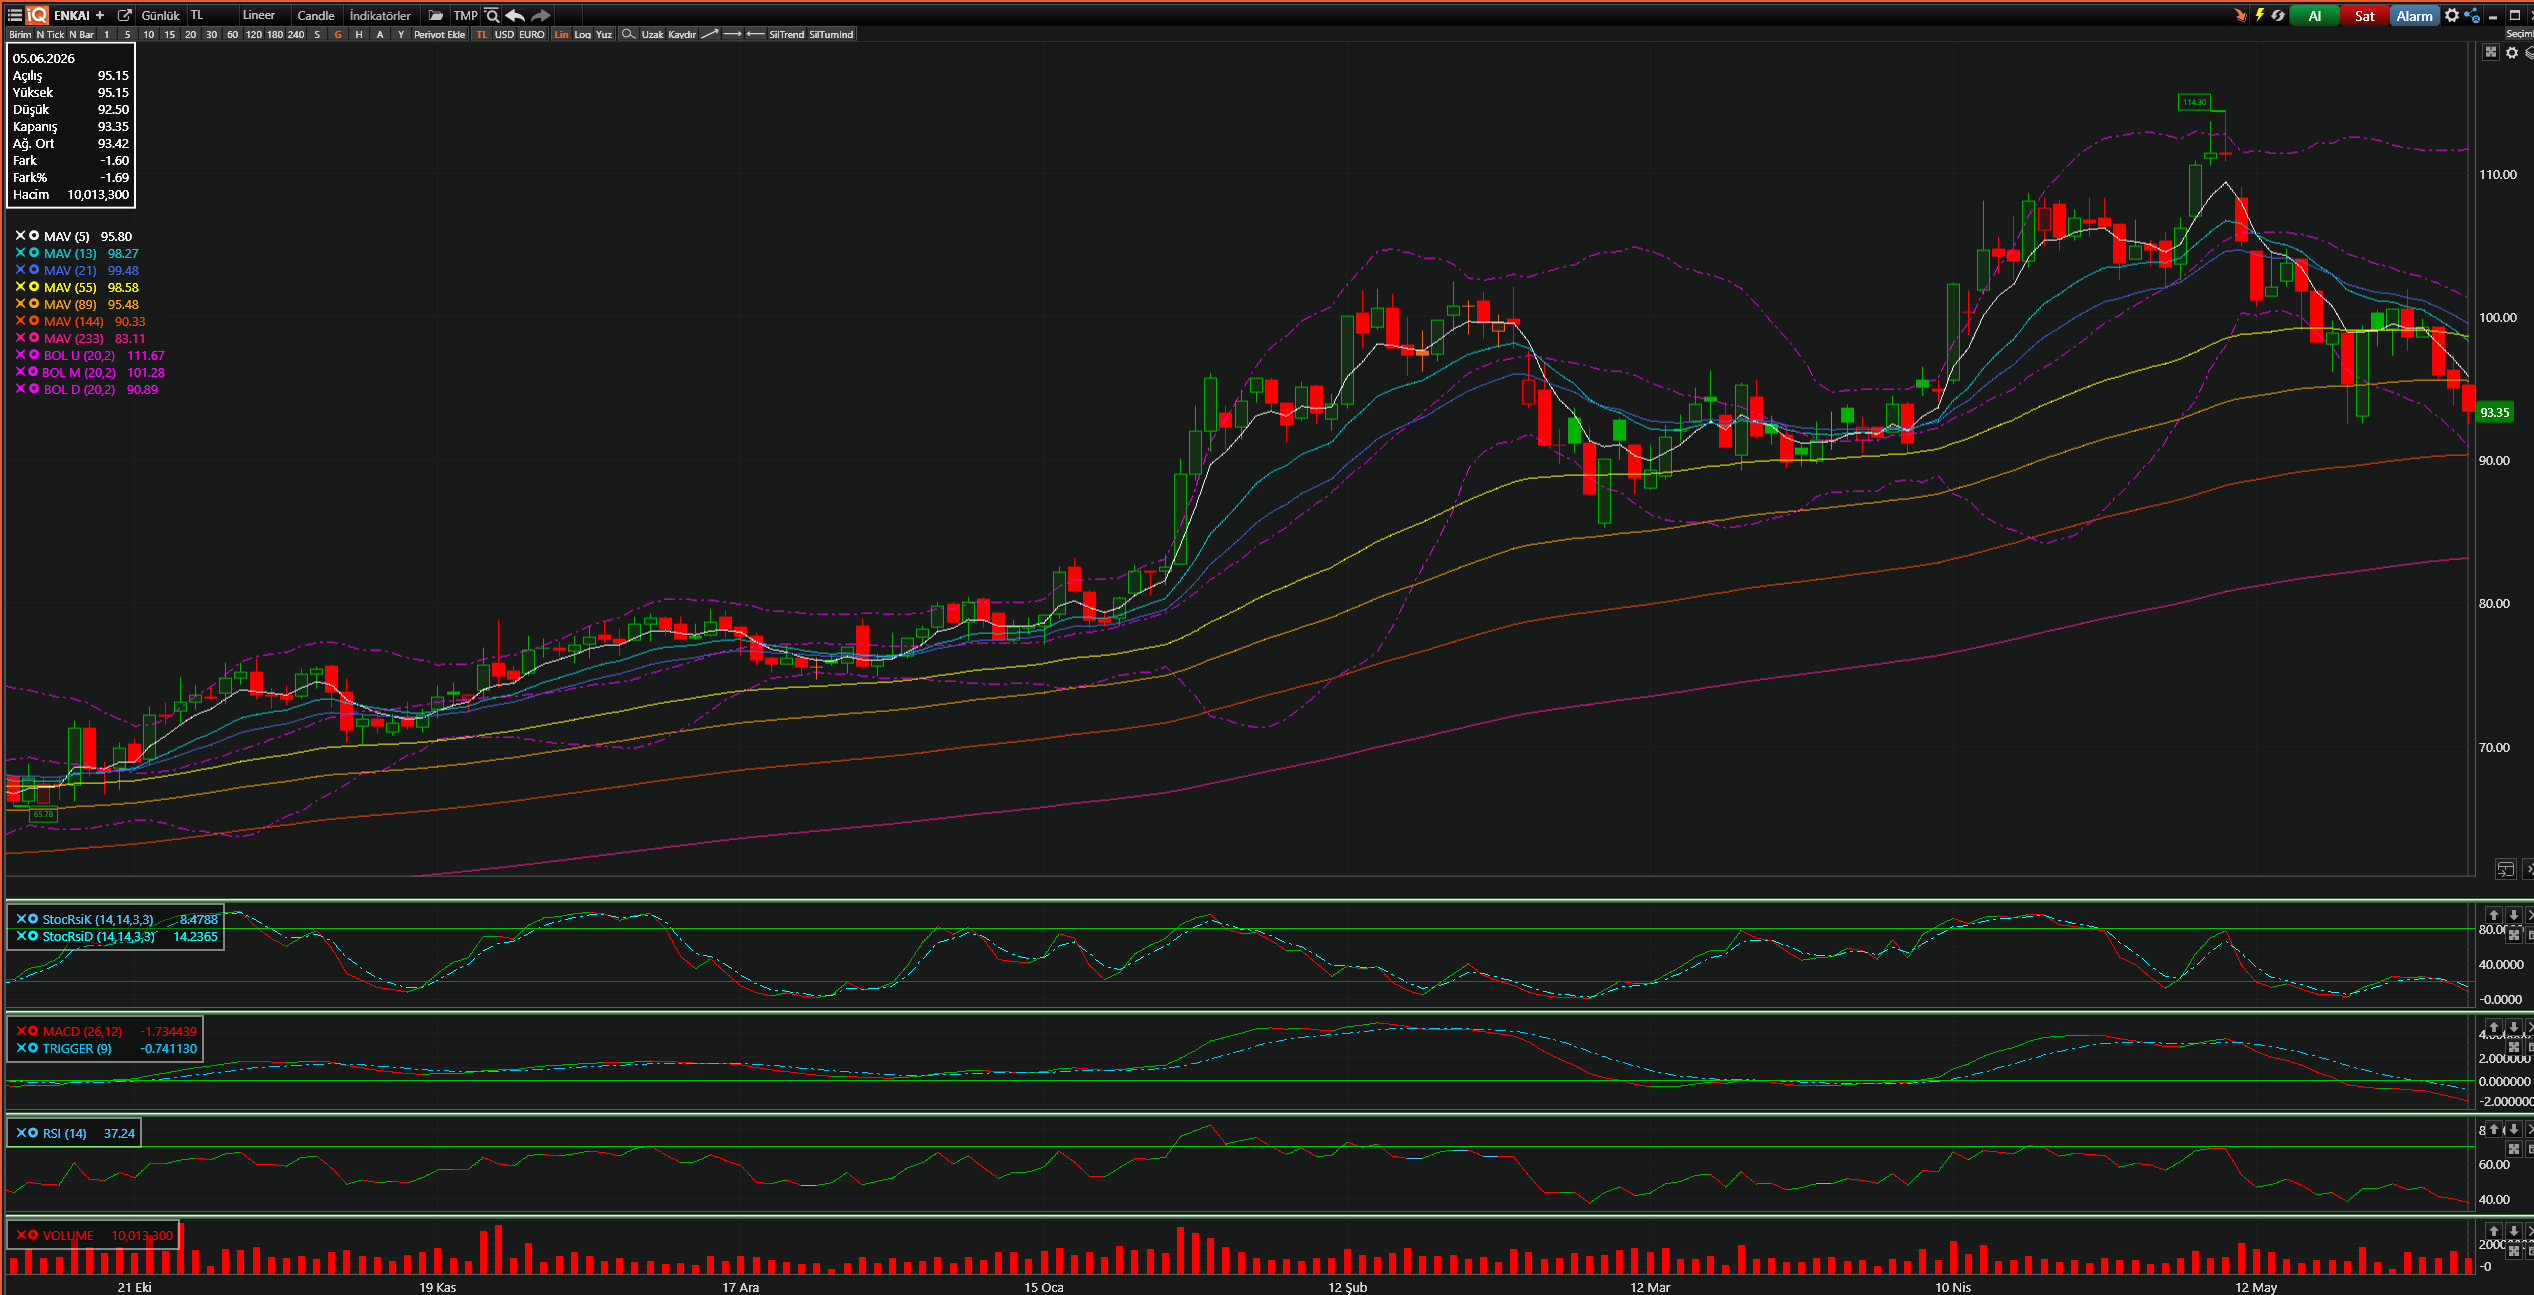Open the TMP template dropdown
Image resolution: width=2534 pixels, height=1295 pixels.
(465, 15)
